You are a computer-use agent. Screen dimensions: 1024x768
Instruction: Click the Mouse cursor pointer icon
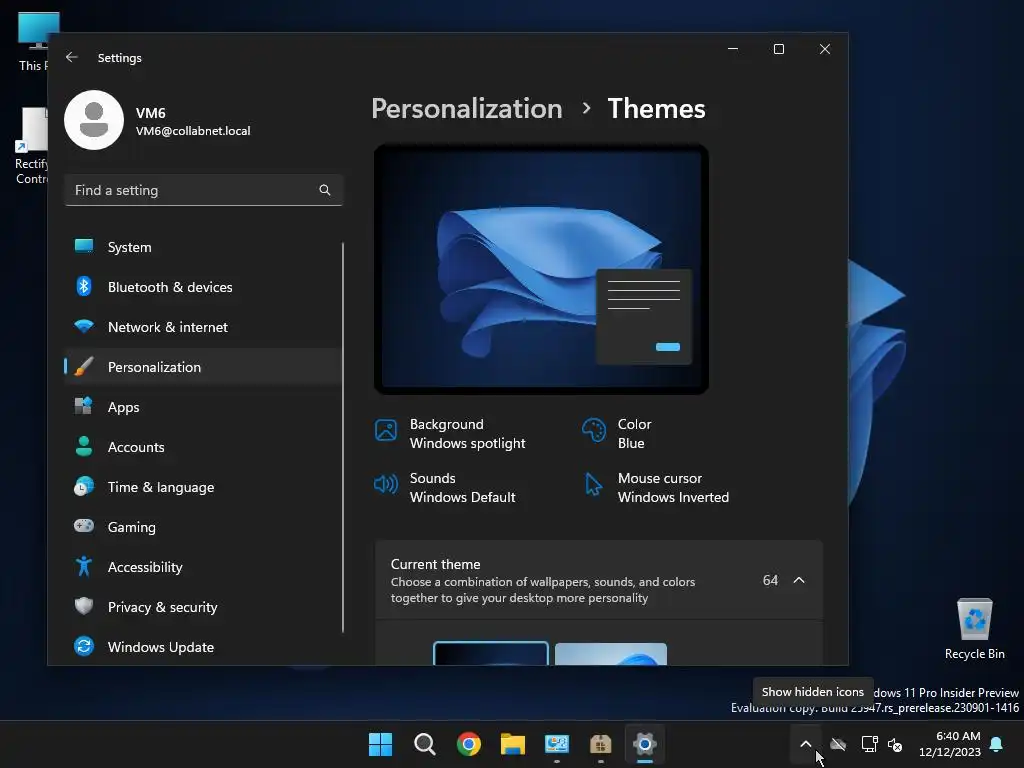pos(594,485)
